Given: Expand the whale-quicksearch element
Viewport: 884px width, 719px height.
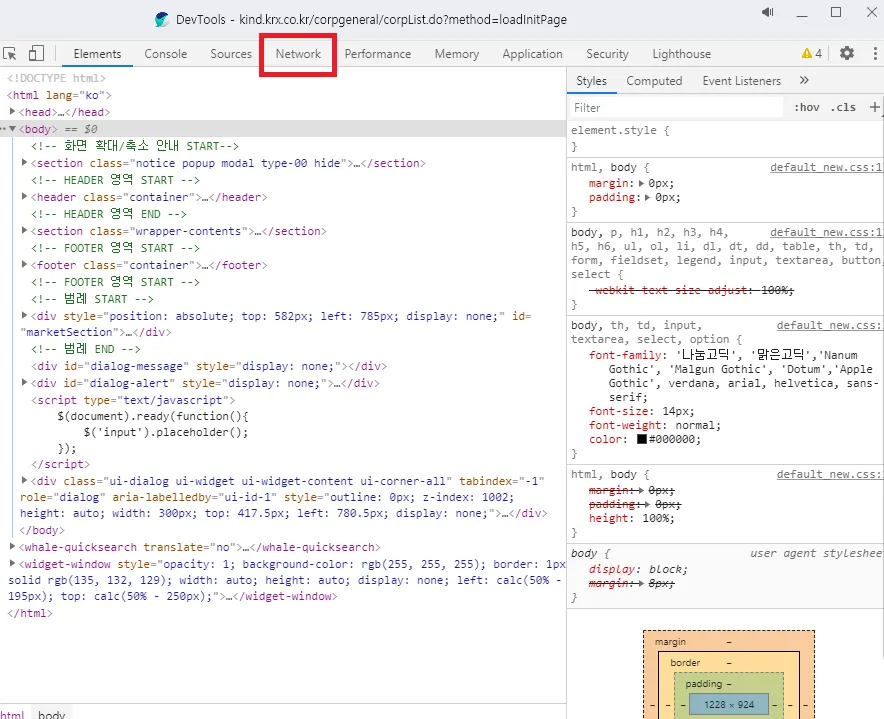Looking at the screenshot, I should click(12, 546).
